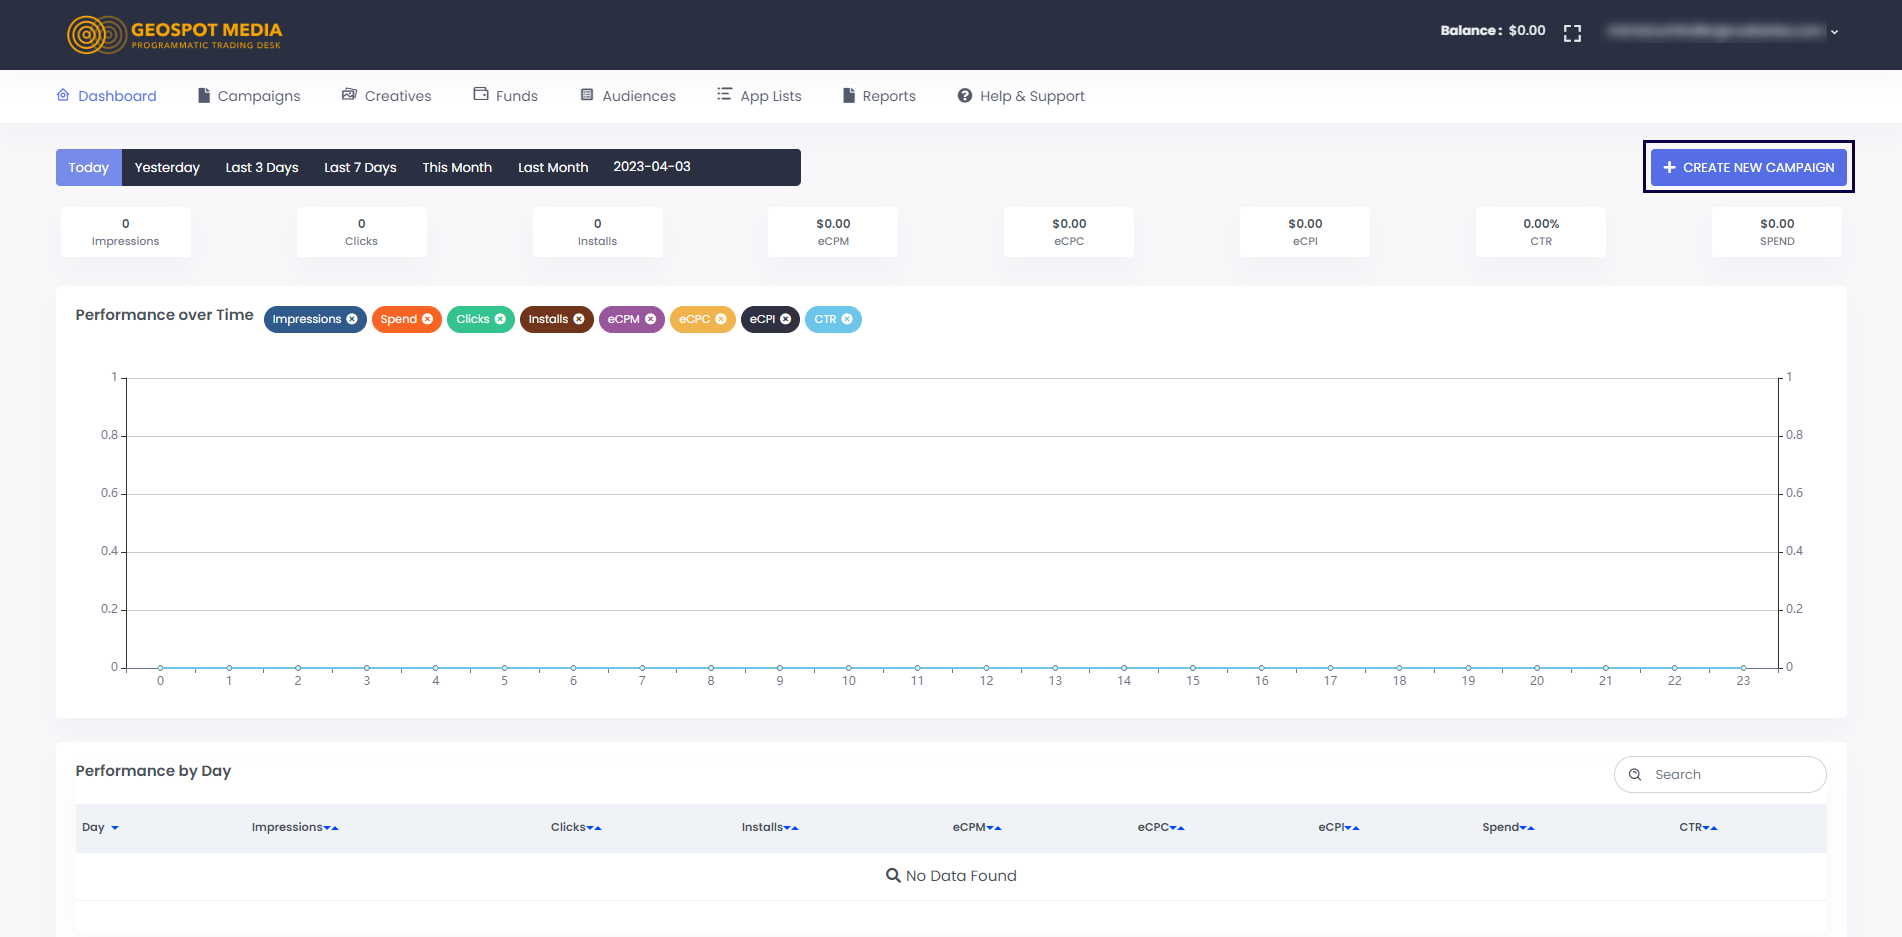Remove the Clicks chip via its x icon

point(501,319)
